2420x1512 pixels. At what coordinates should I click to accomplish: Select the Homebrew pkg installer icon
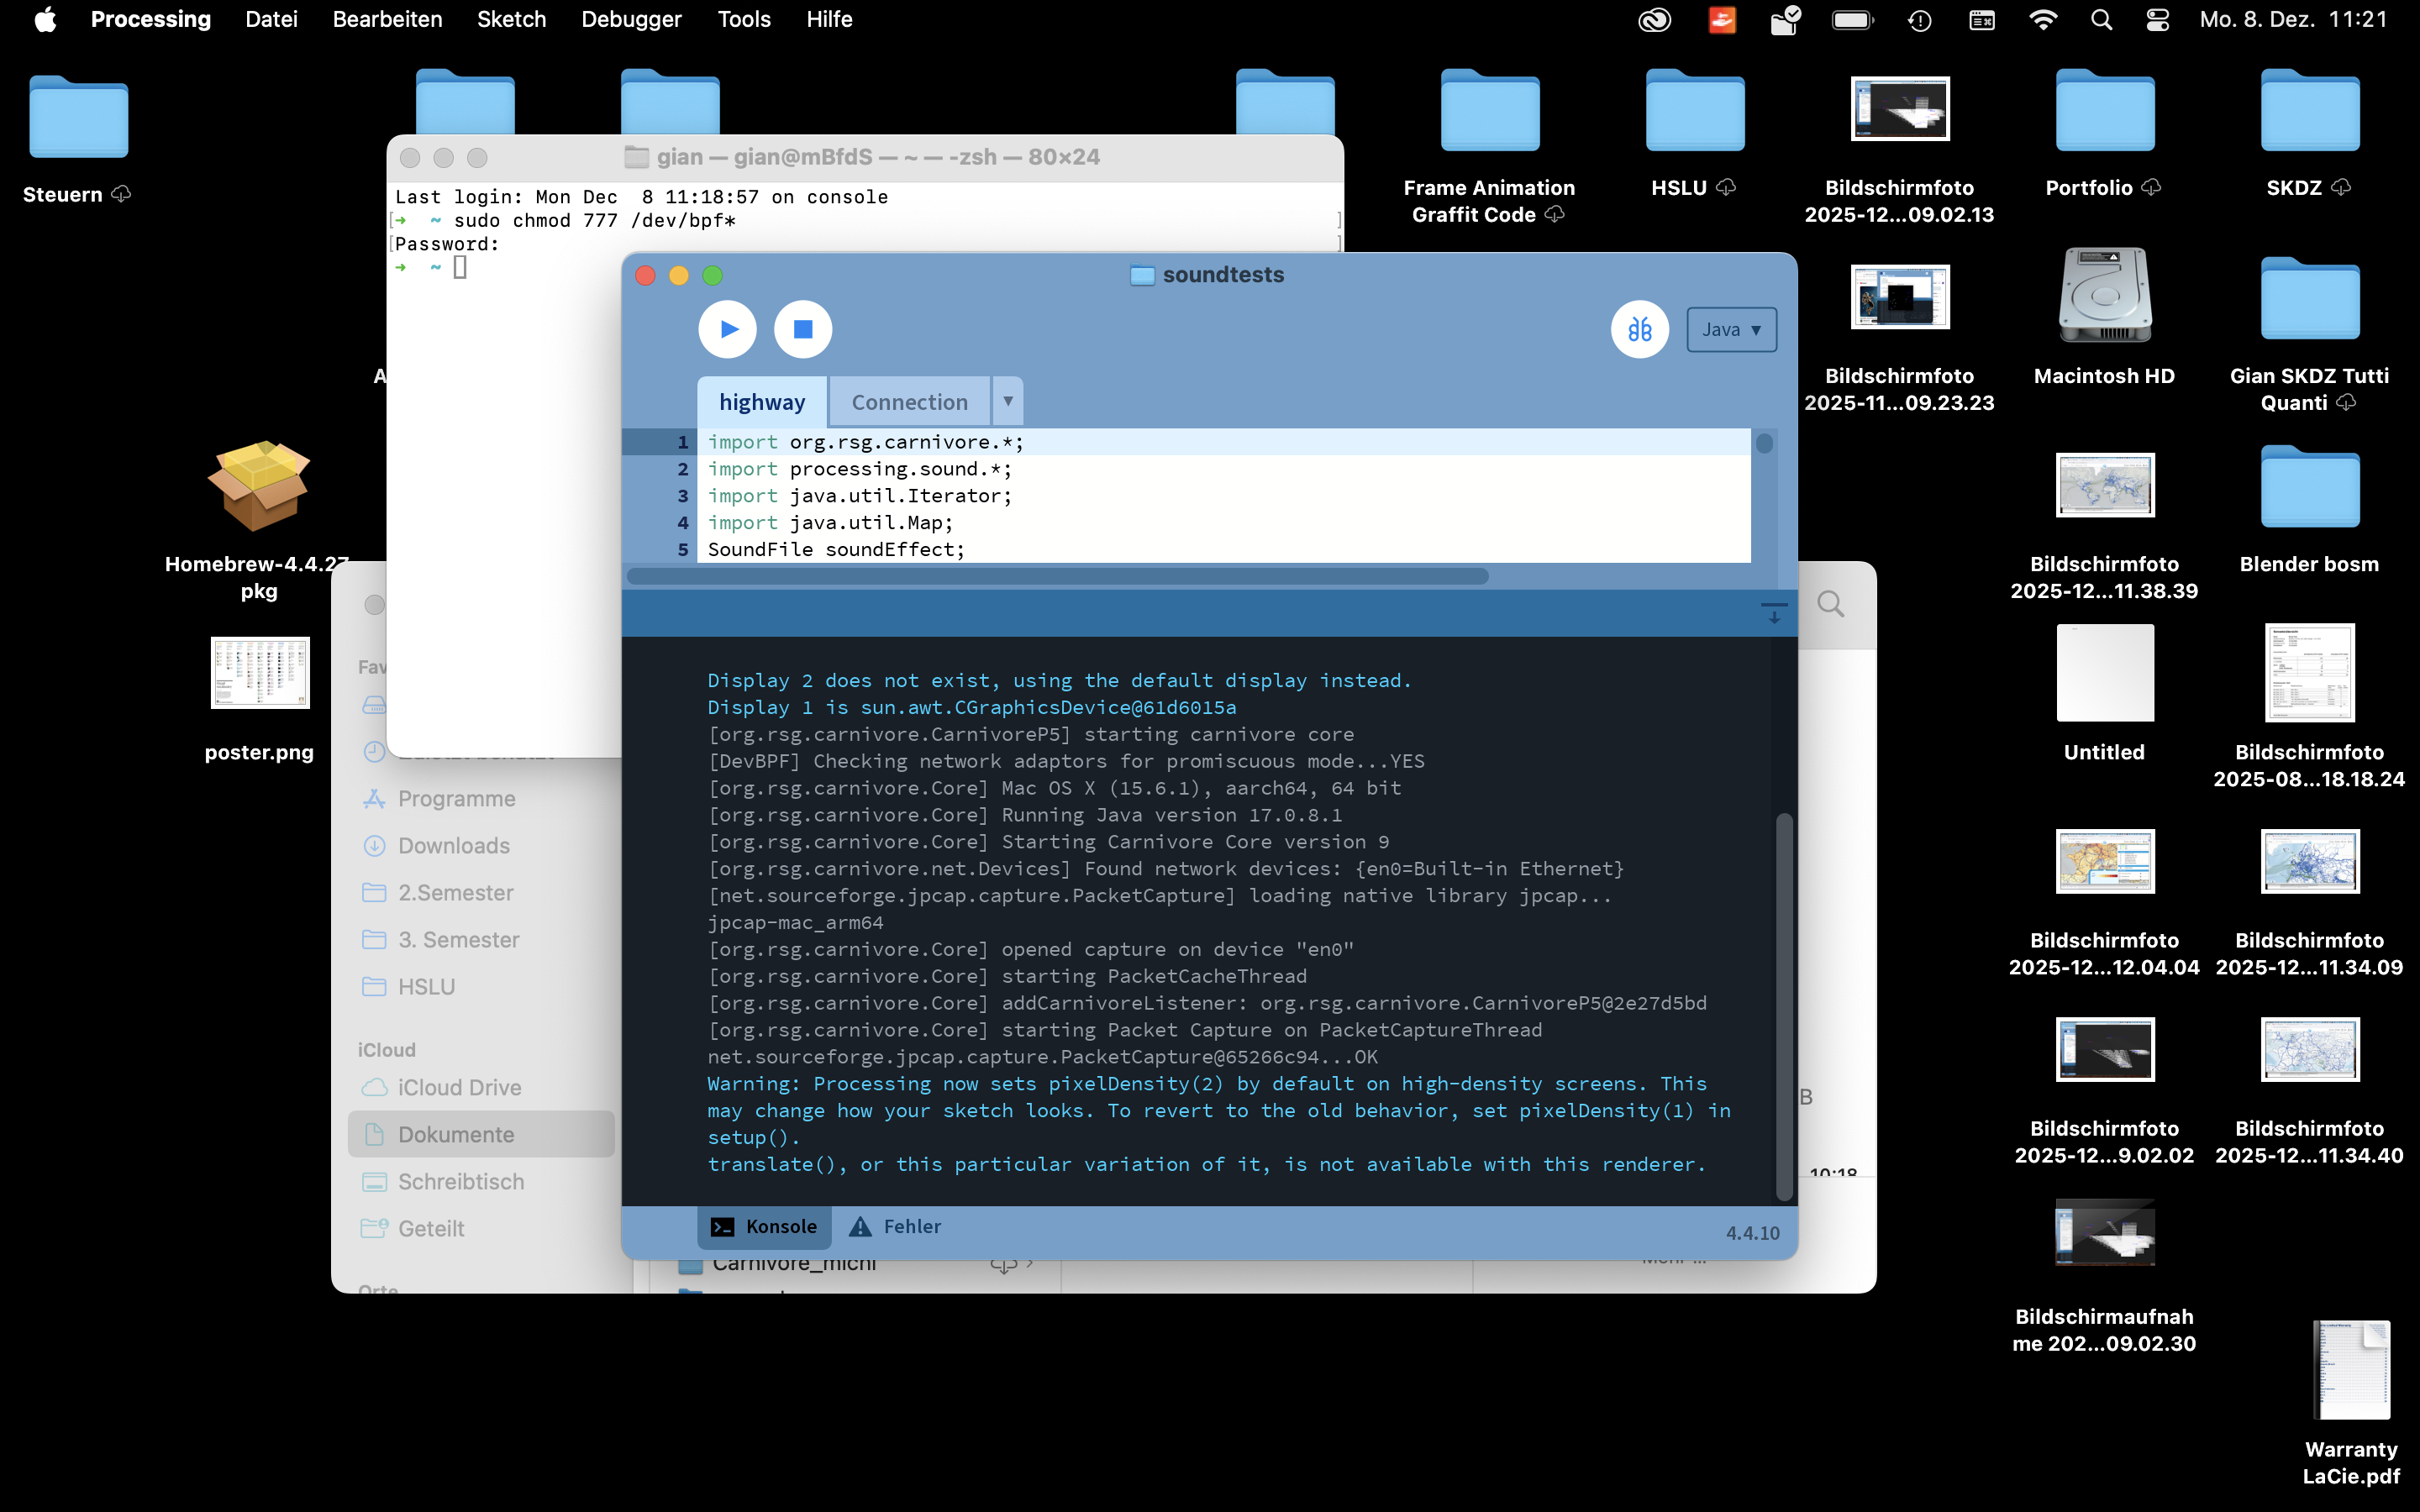[x=259, y=487]
